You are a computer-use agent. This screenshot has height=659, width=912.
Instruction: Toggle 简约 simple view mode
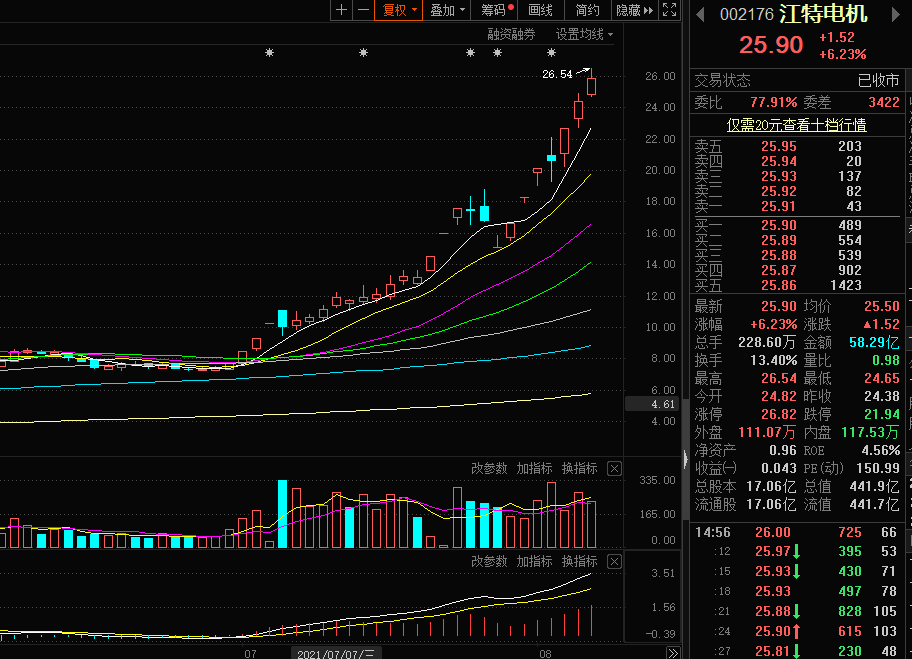[x=588, y=10]
